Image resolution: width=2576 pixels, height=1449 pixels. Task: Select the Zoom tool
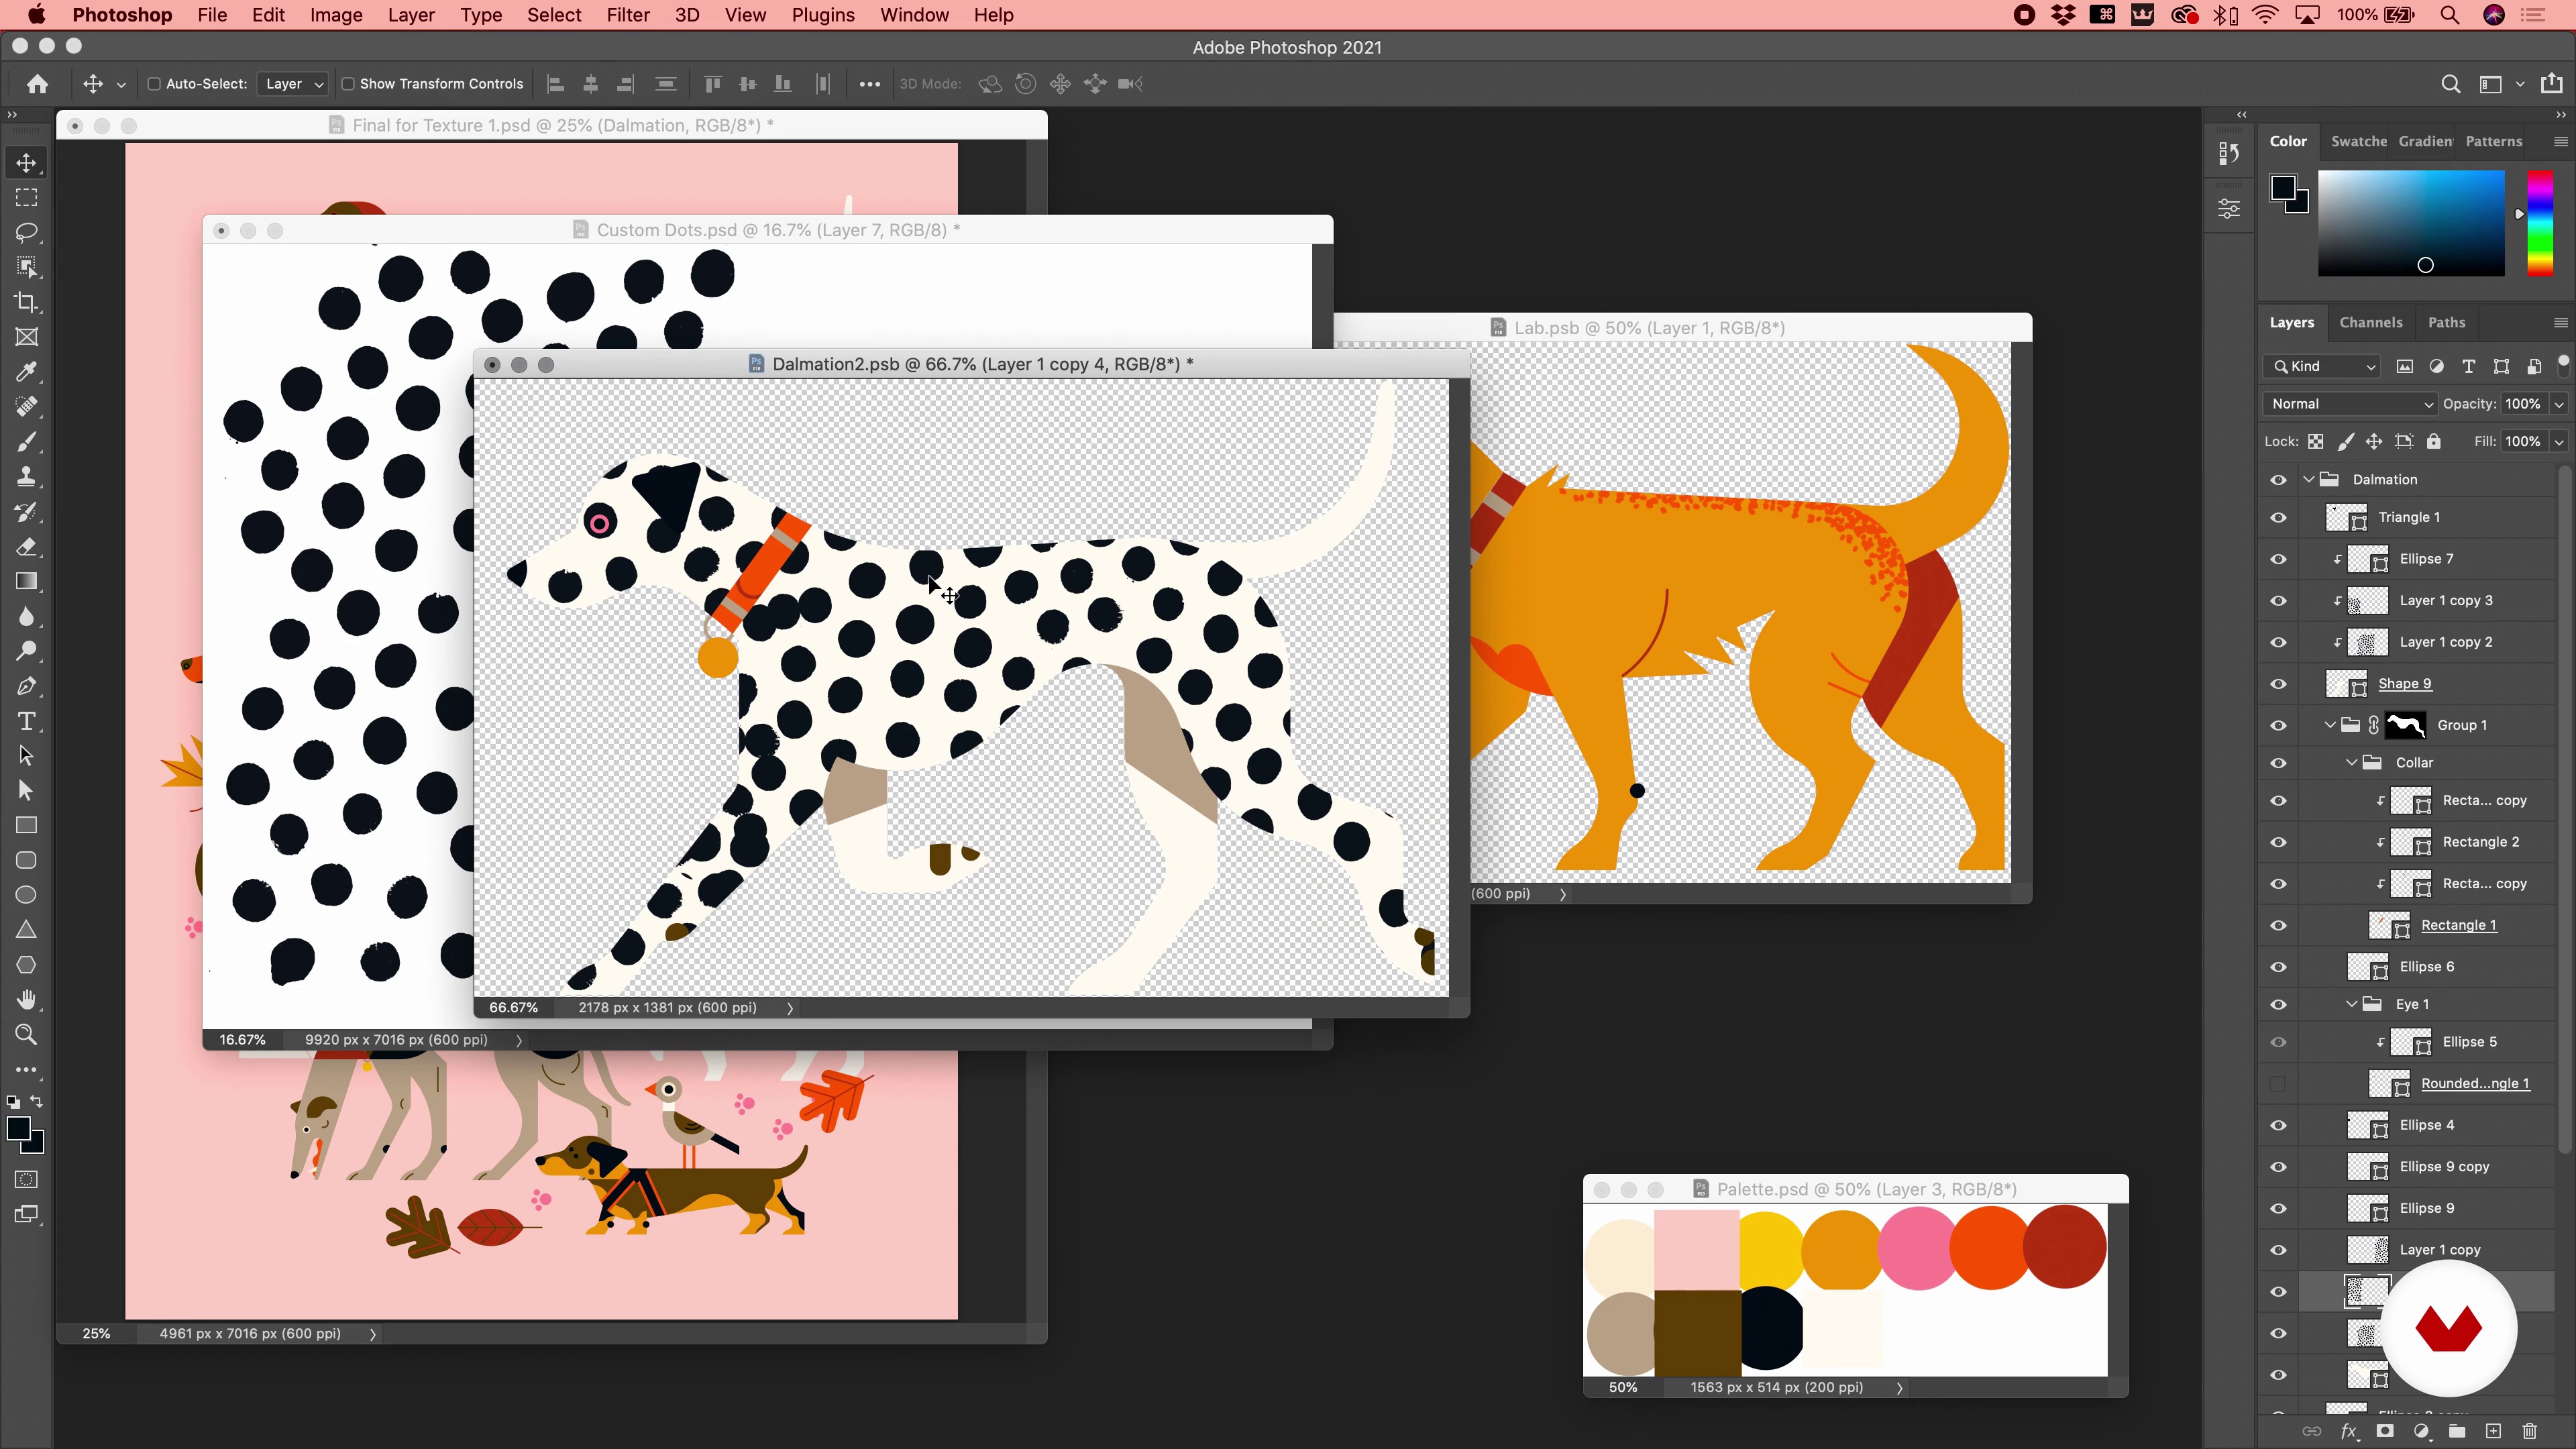[27, 1035]
